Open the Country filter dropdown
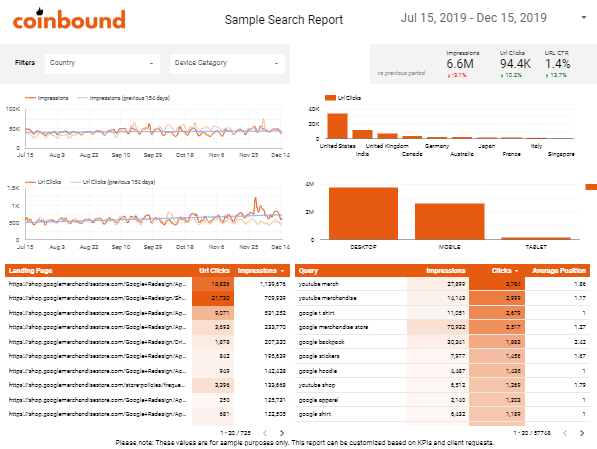The image size is (597, 449). [x=102, y=63]
